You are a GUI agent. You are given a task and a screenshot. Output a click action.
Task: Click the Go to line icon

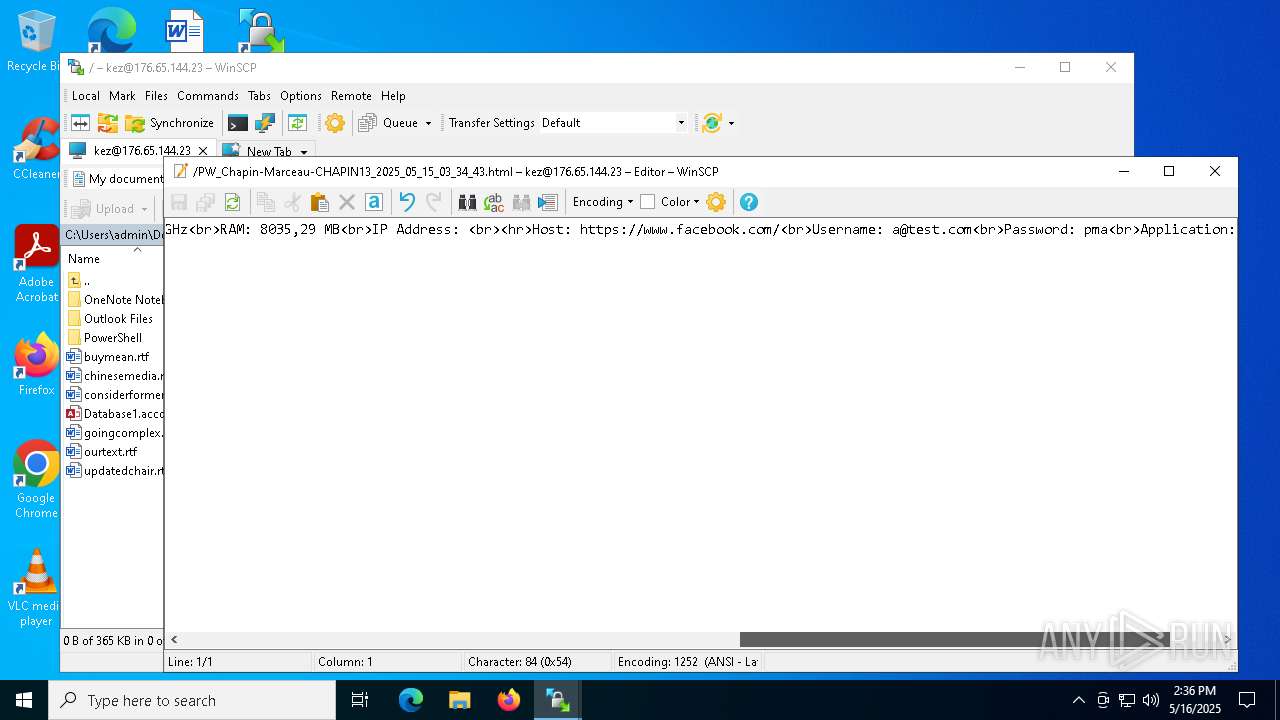547,202
